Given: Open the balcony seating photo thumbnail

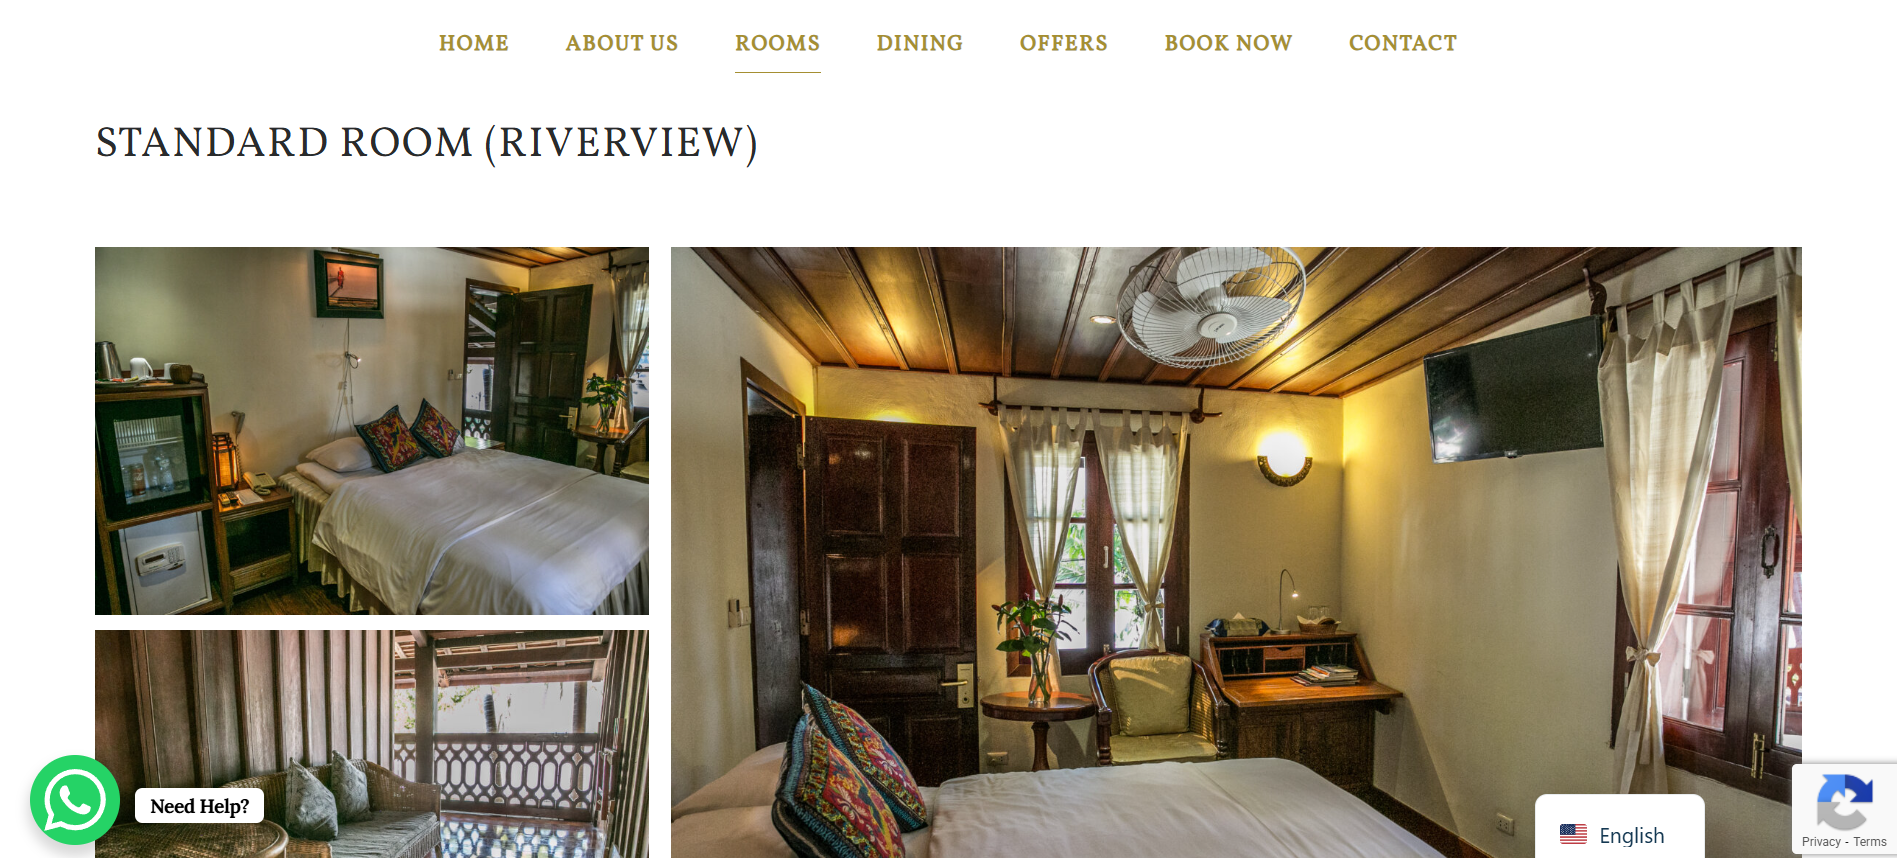Looking at the screenshot, I should [372, 744].
